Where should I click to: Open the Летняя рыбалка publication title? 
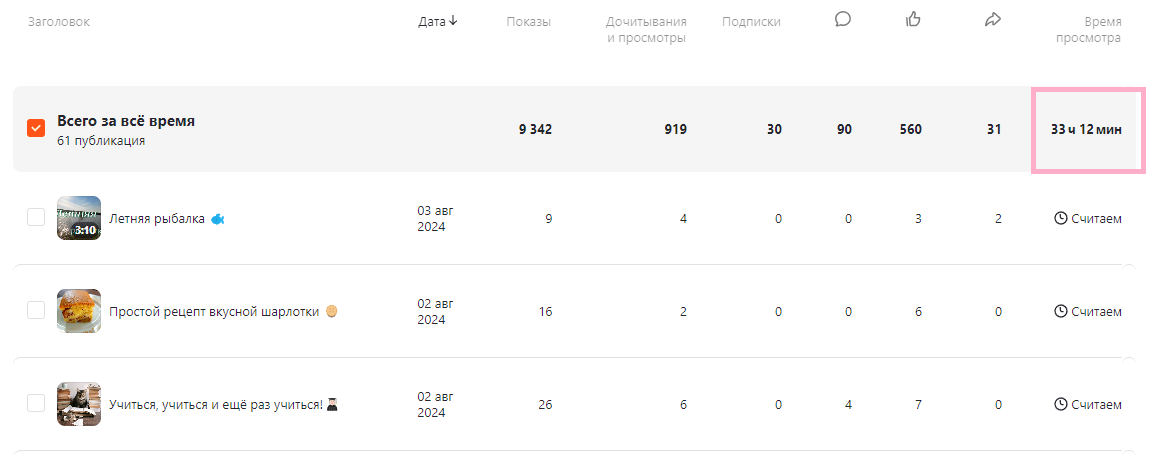coord(157,219)
